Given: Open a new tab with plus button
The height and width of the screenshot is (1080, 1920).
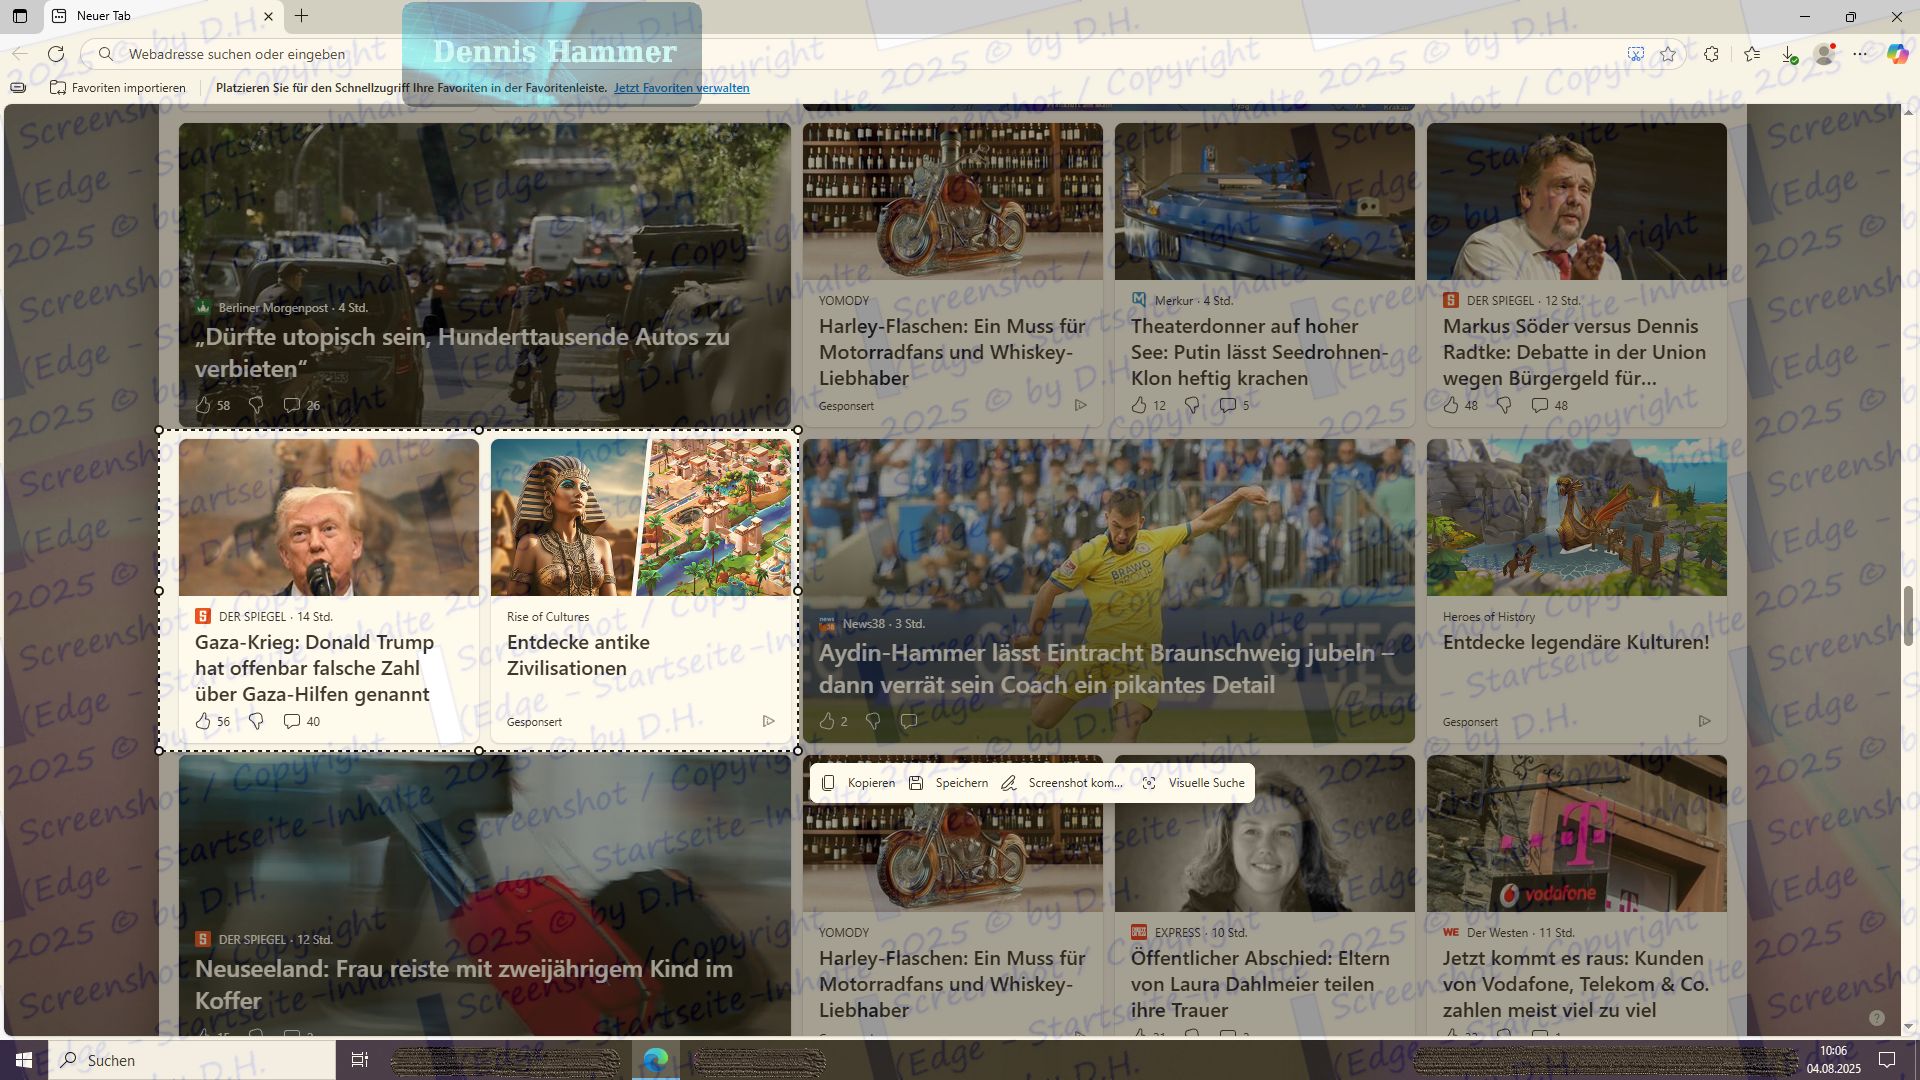Looking at the screenshot, I should (301, 16).
